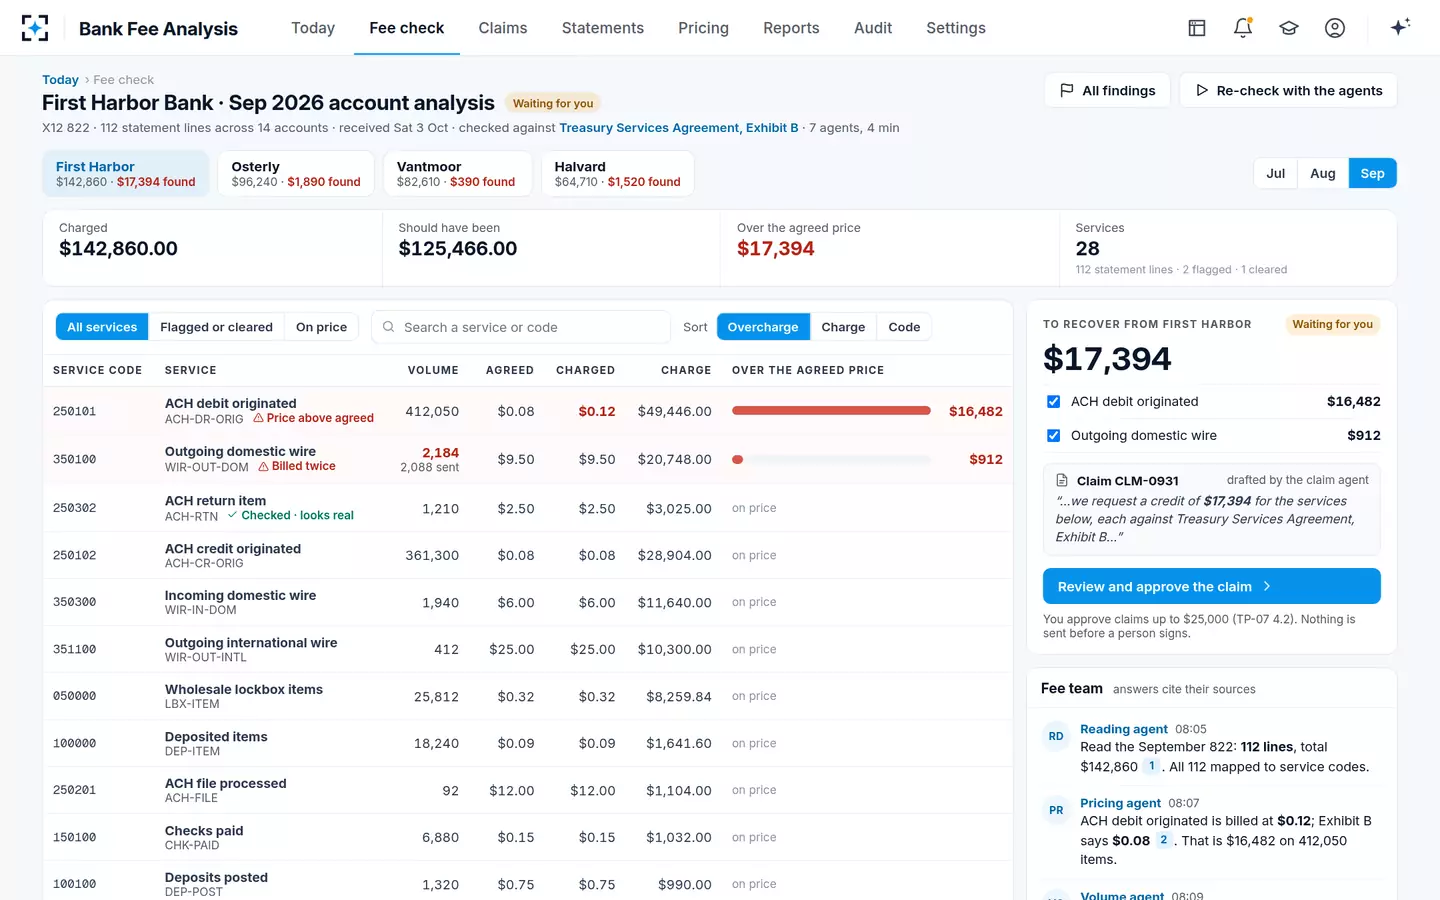This screenshot has height=900, width=1440.
Task: Uncheck ACH debit originated recovery item
Action: tap(1053, 401)
